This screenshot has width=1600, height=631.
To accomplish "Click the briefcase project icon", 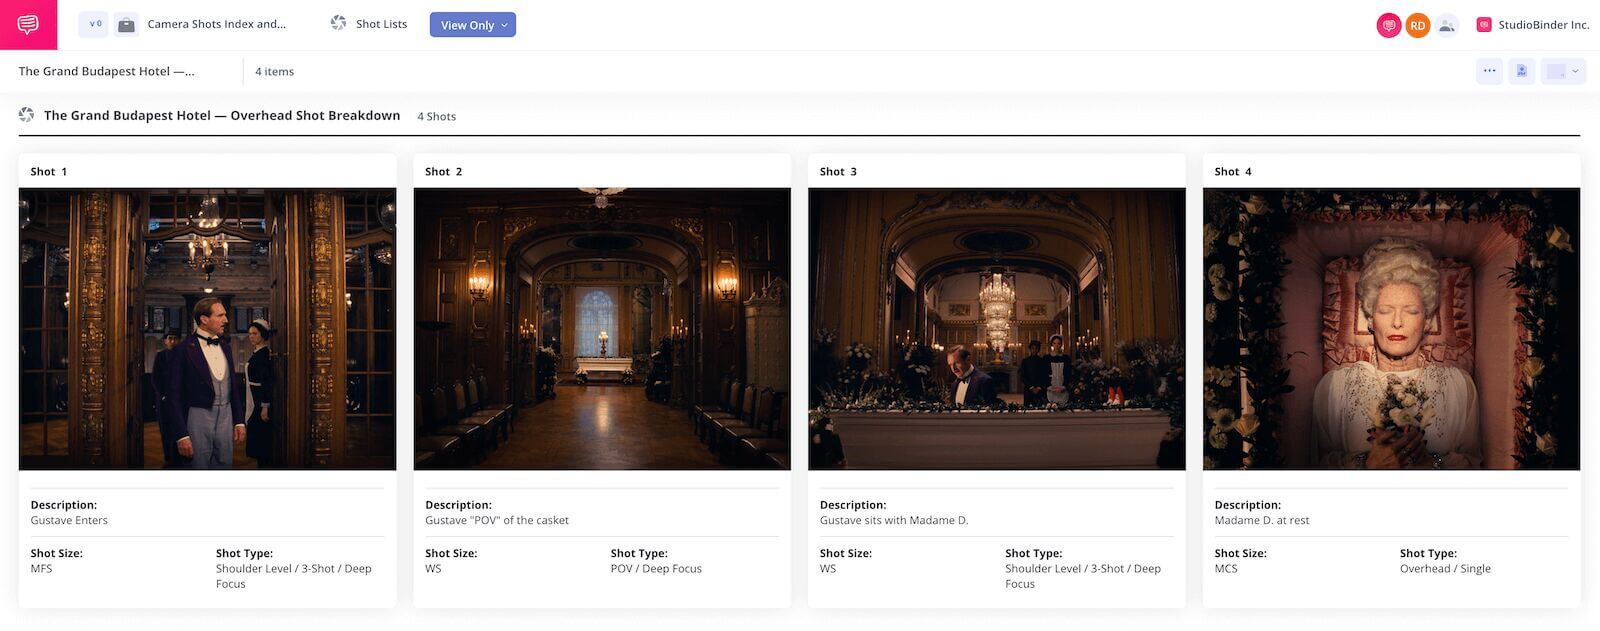I will point(126,25).
